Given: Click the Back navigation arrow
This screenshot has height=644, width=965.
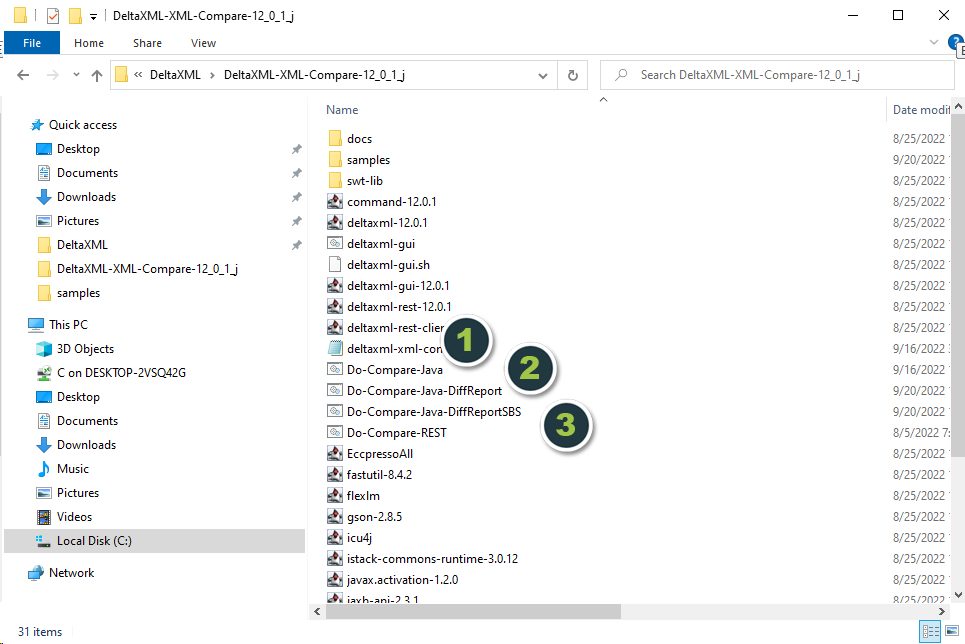Looking at the screenshot, I should pos(24,75).
